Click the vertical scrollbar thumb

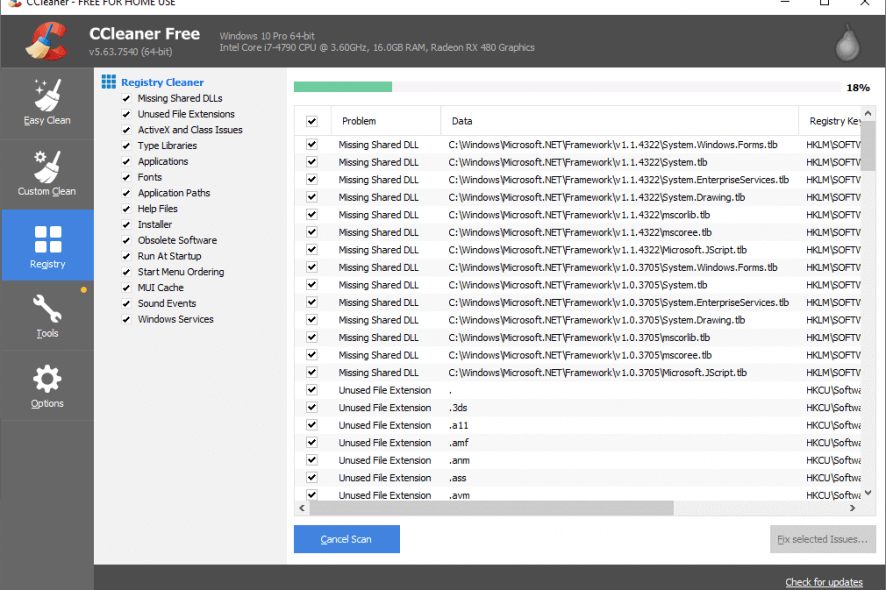click(x=868, y=146)
